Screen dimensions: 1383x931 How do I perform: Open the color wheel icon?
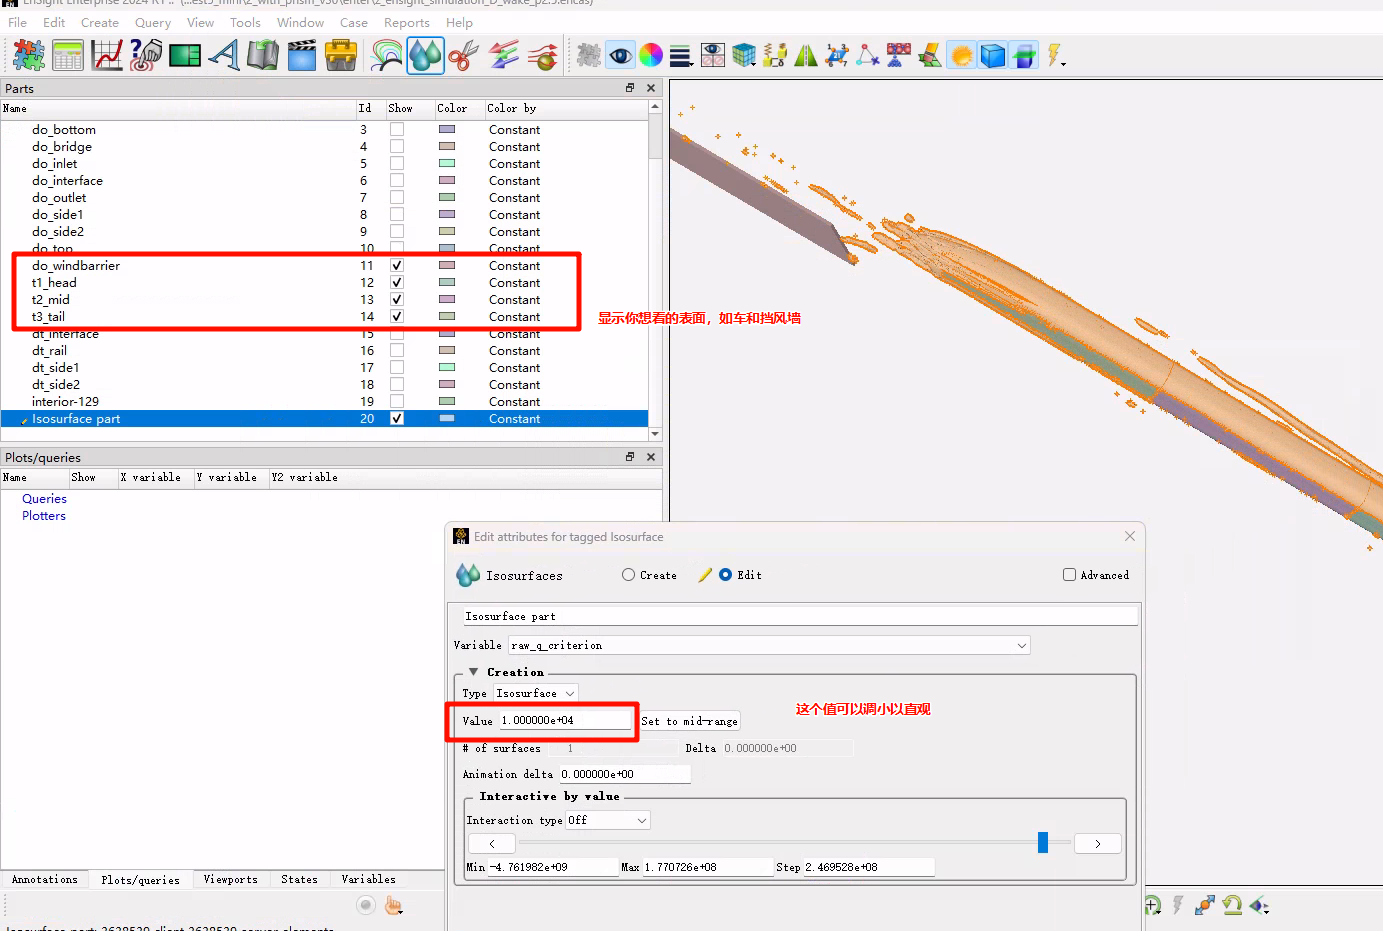click(651, 56)
